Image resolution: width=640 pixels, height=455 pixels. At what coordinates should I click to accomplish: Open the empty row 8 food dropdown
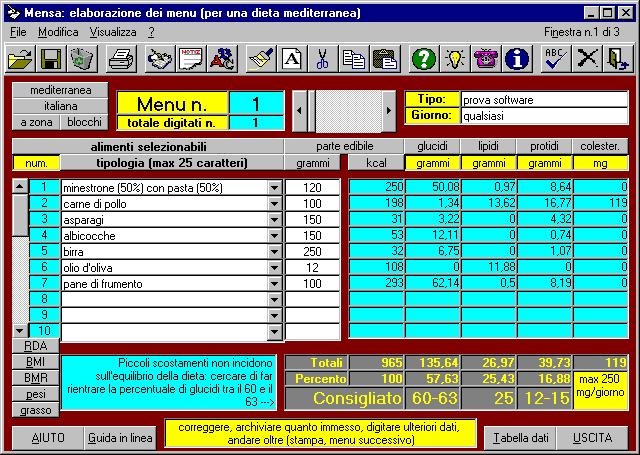pos(274,300)
